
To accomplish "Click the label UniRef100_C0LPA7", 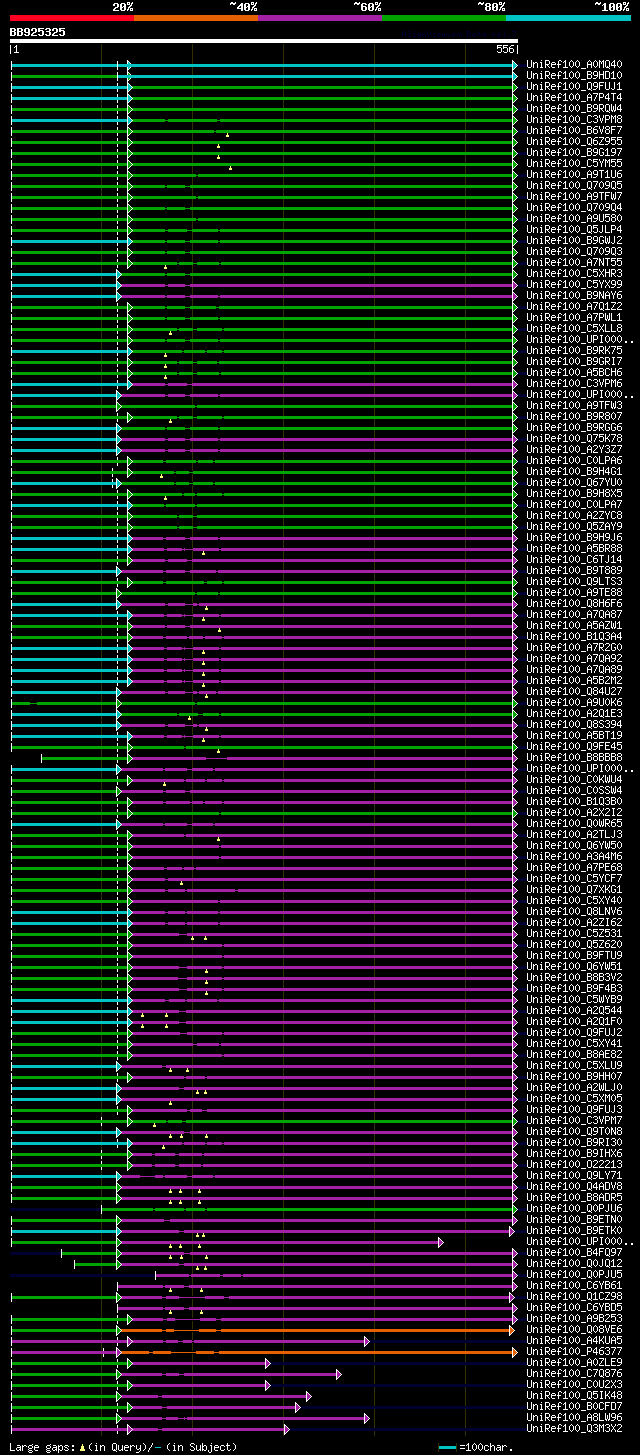I will [x=574, y=504].
